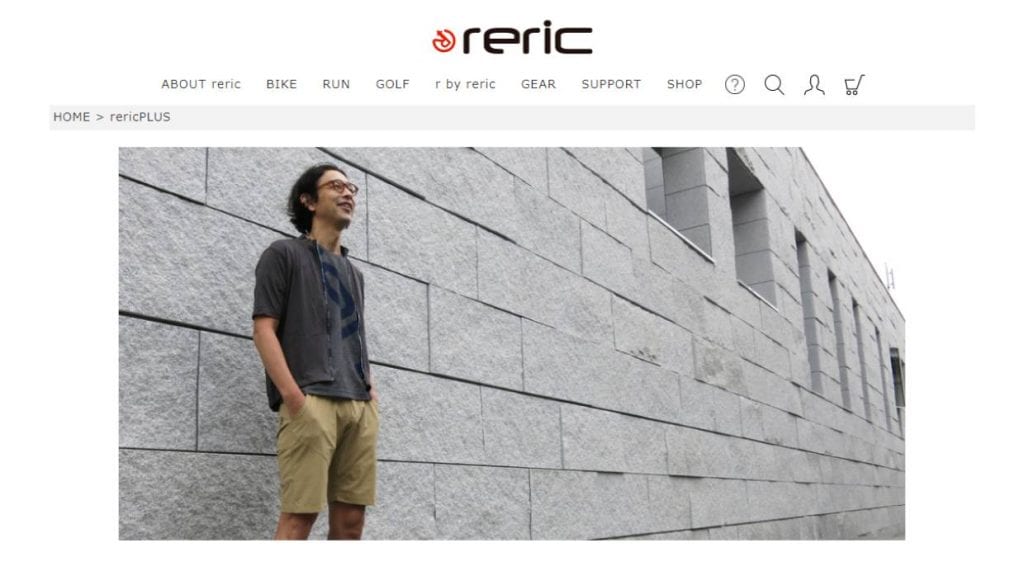
Task: Go to the SHOP page
Action: click(x=684, y=84)
